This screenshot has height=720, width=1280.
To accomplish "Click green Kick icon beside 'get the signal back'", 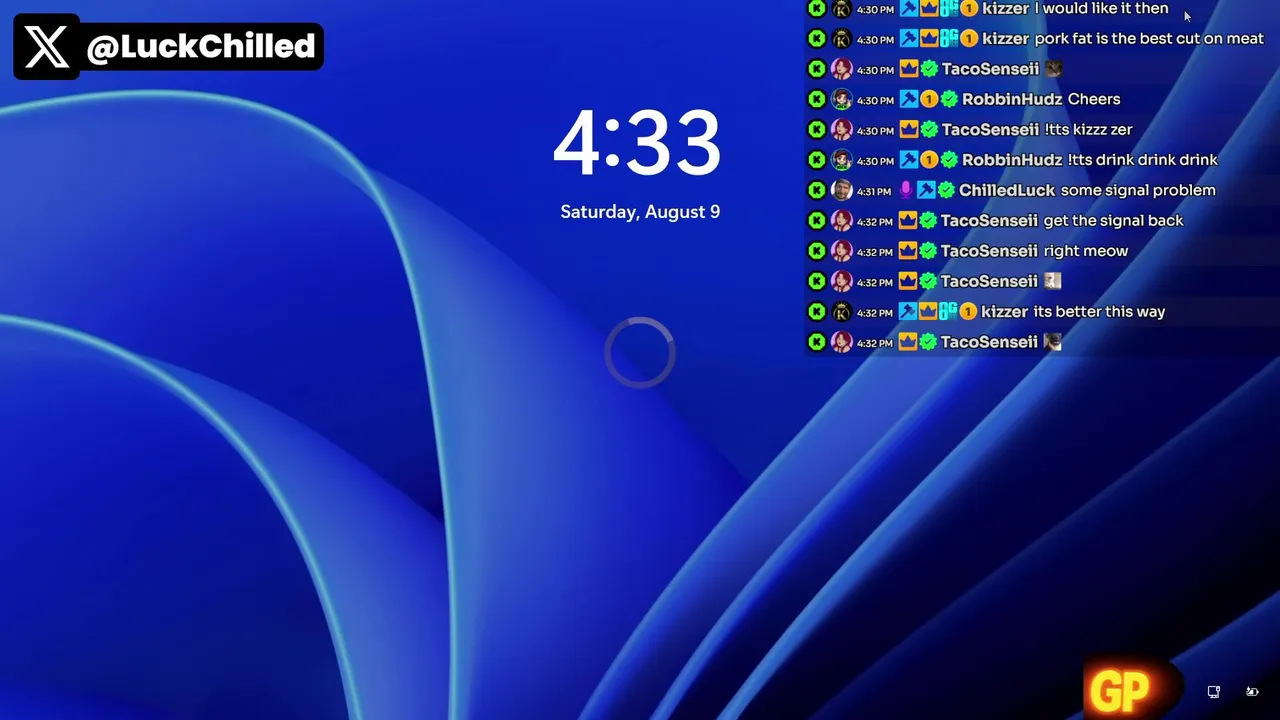I will pos(817,220).
